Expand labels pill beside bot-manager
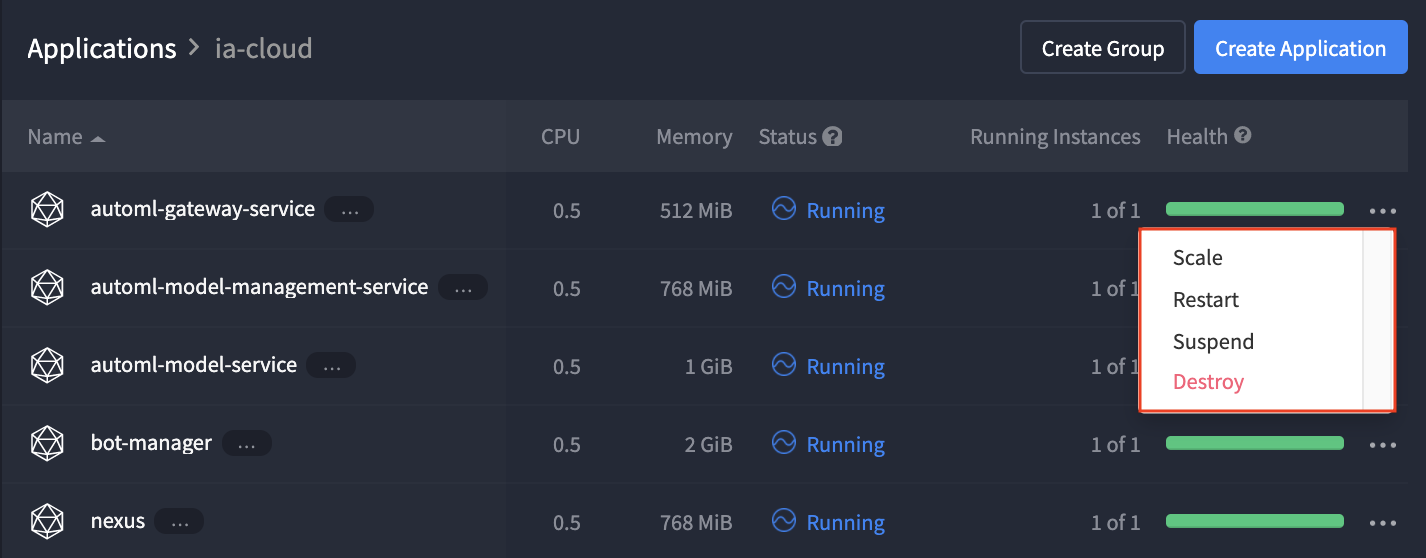The width and height of the screenshot is (1426, 558). pos(247,443)
